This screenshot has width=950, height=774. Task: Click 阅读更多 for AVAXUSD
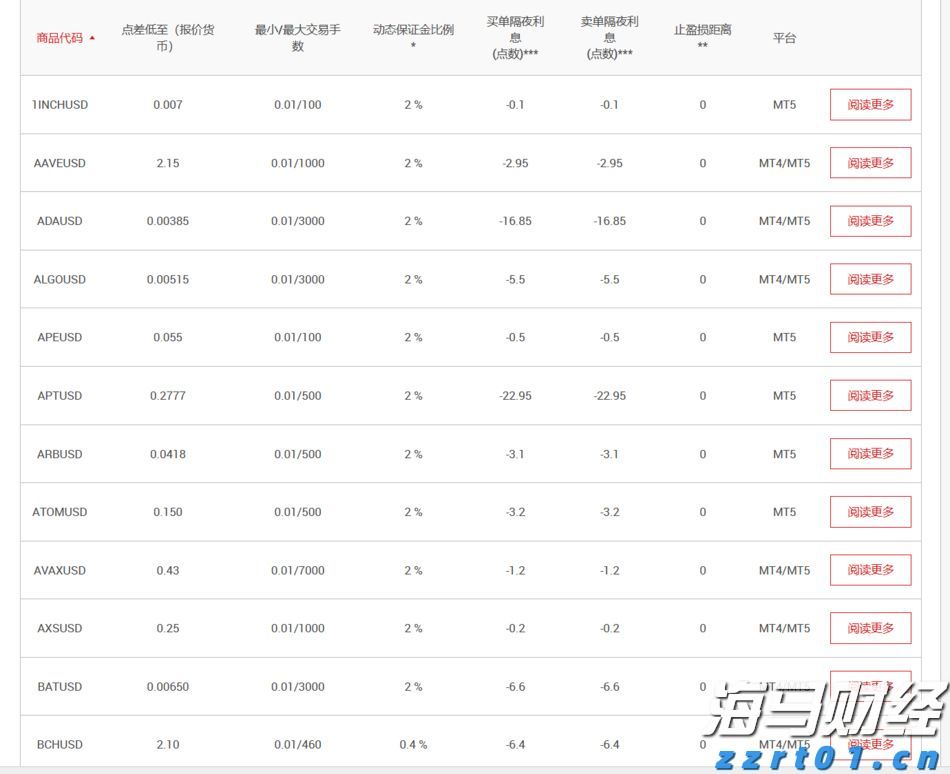coord(870,570)
